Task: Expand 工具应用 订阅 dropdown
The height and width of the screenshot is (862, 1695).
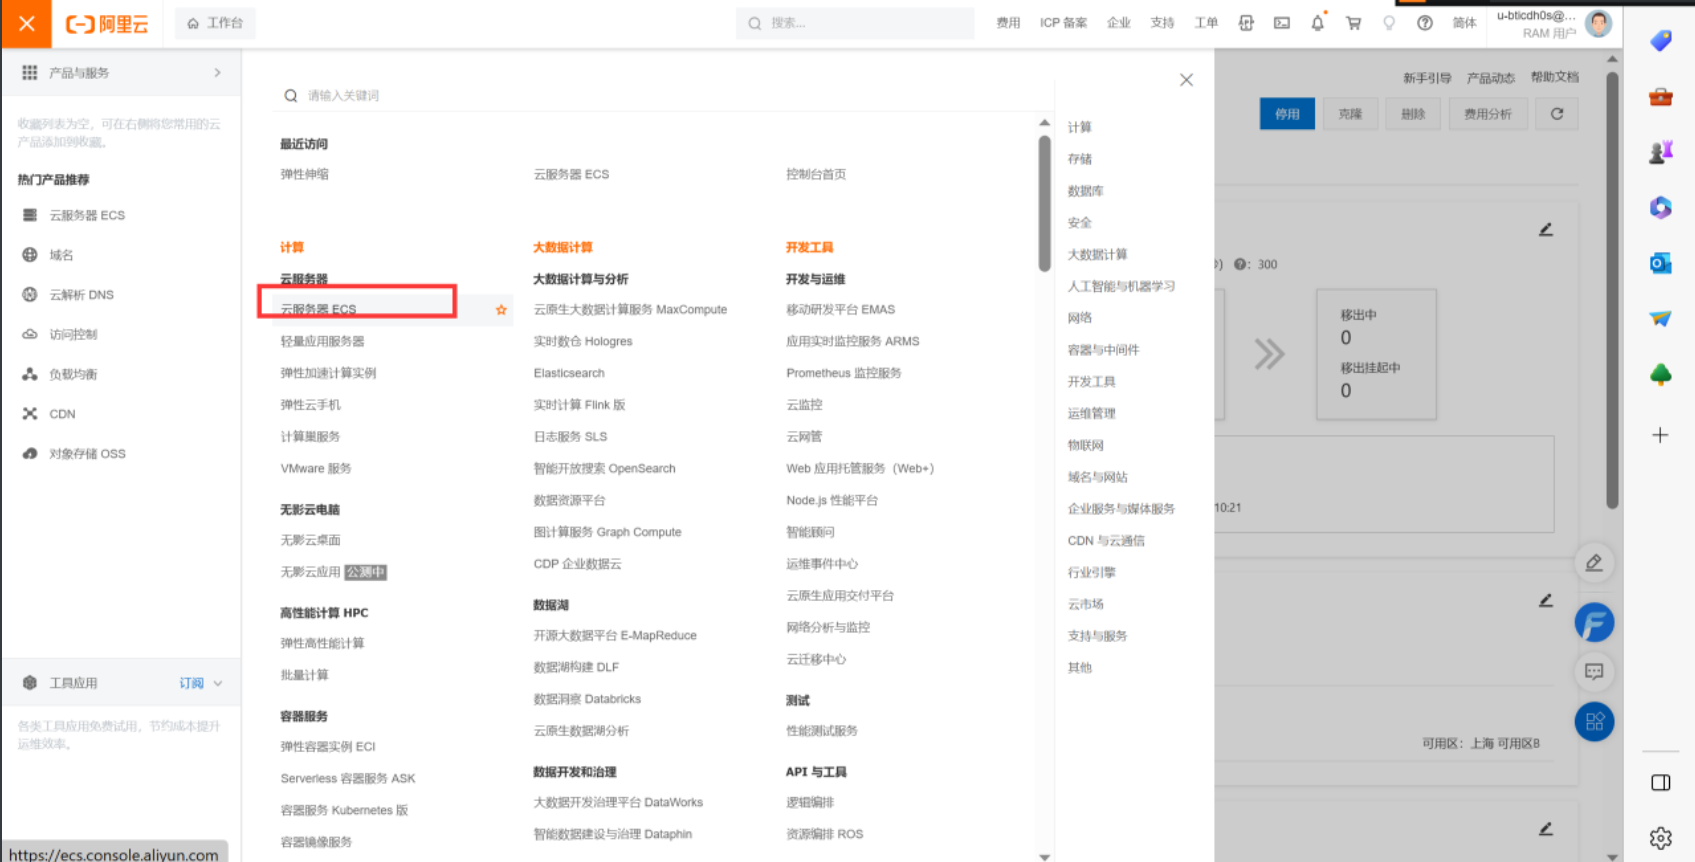Action: [x=201, y=683]
